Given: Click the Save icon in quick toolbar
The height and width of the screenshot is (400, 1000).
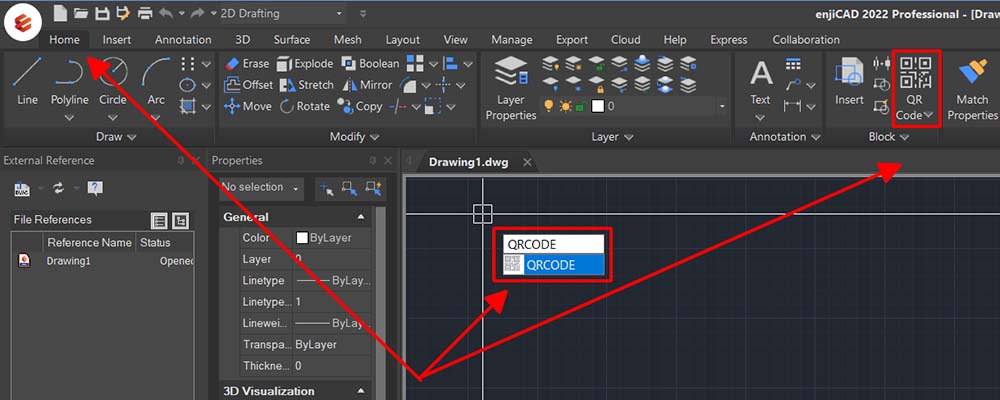Looking at the screenshot, I should (x=101, y=13).
